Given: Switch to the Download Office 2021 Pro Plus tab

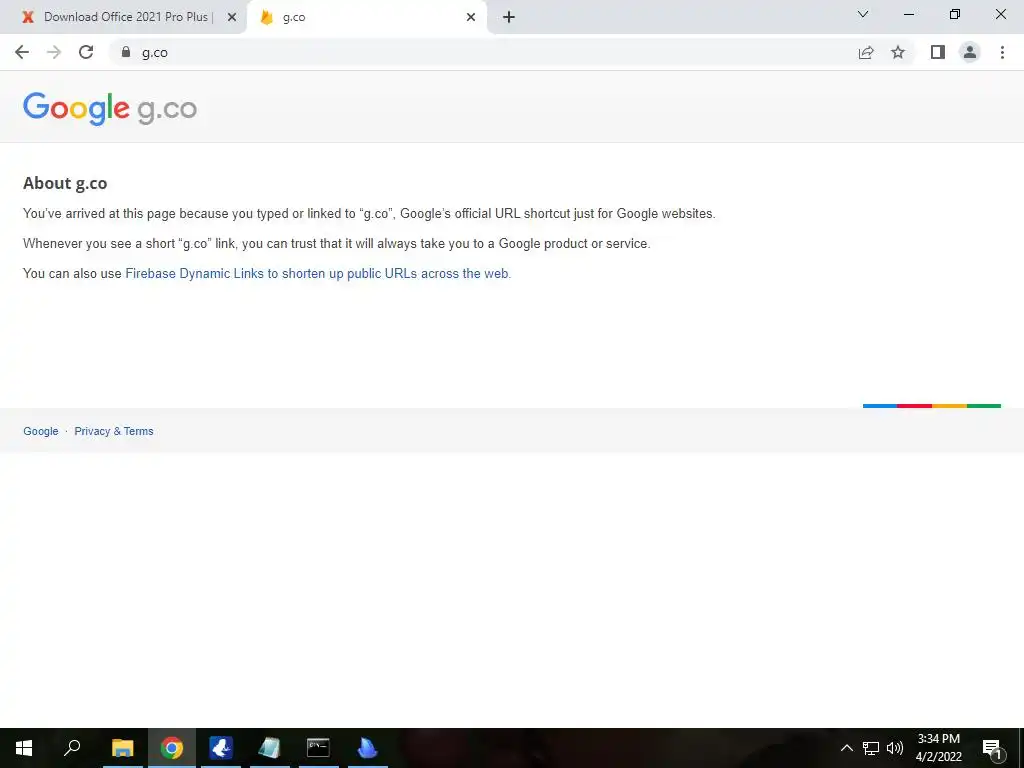Looking at the screenshot, I should tap(125, 17).
